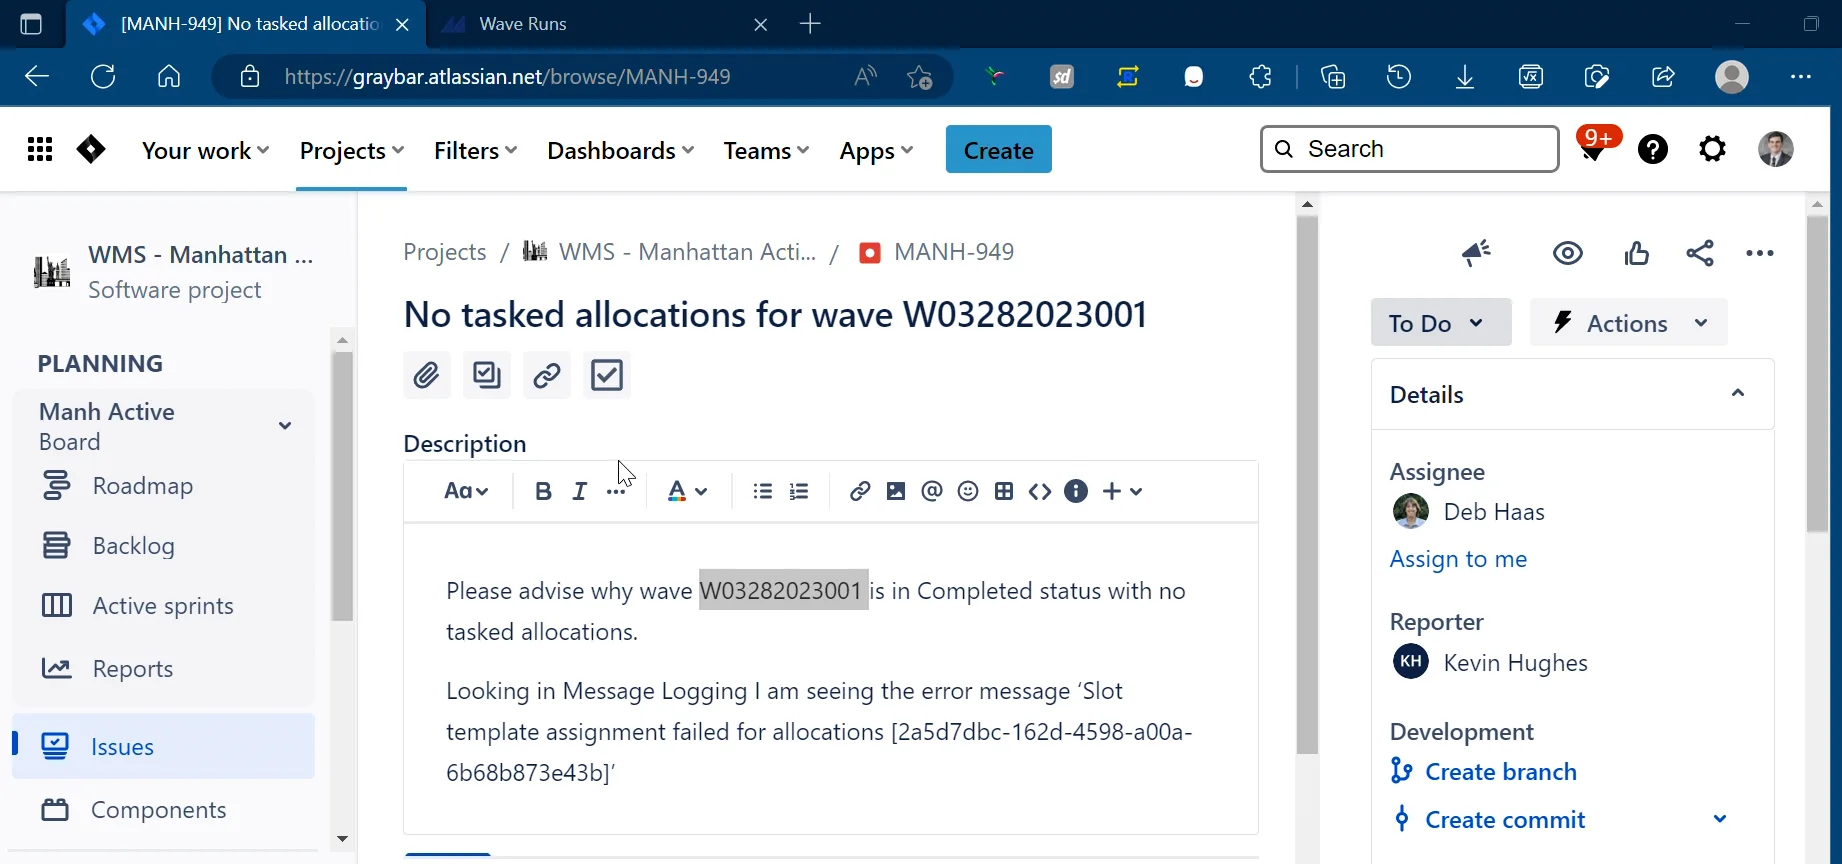
Task: Open the text styles dropdown in editor
Action: [466, 491]
